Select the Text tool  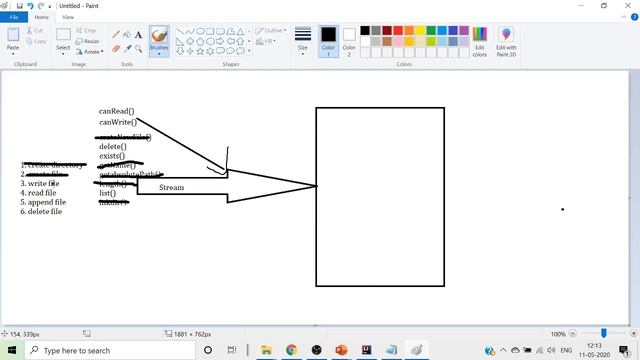138,35
